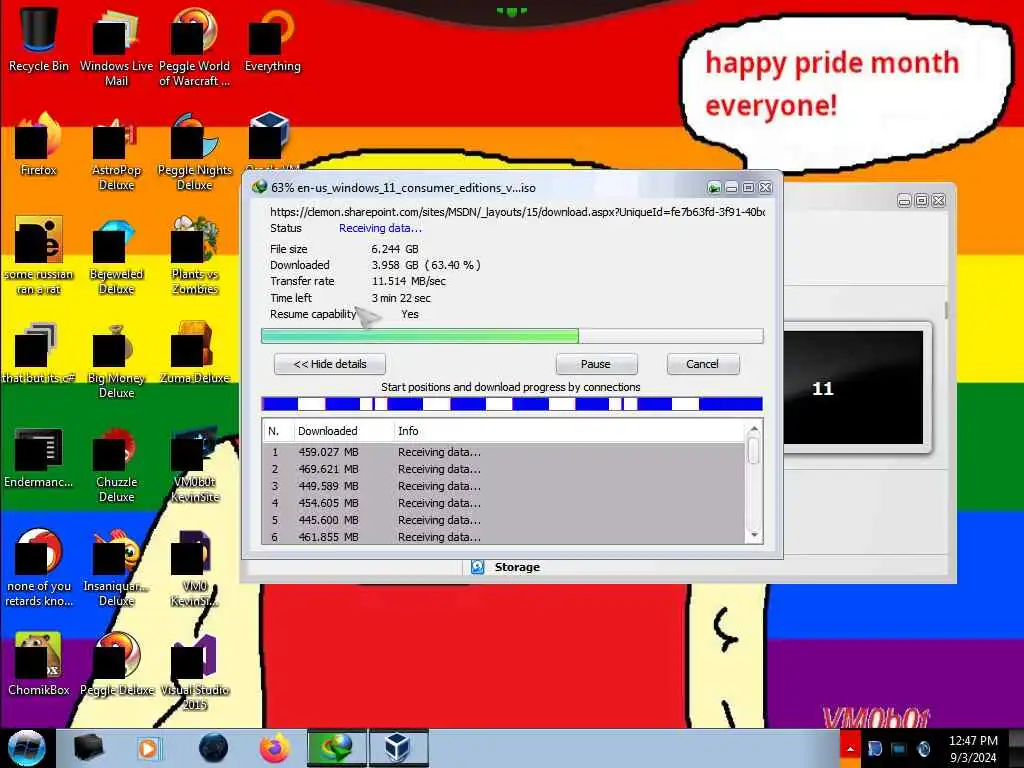Click the round dark blue taskbar icon
Viewport: 1024px width, 768px height.
[214, 748]
